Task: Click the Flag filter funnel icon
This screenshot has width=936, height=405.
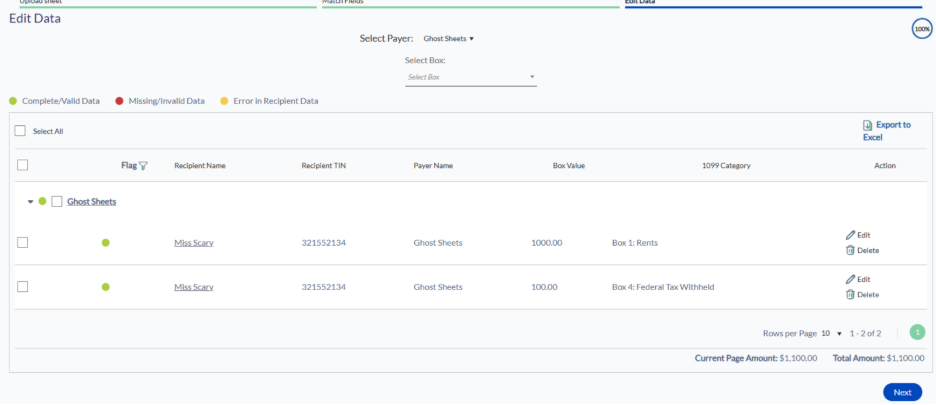Action: (143, 166)
